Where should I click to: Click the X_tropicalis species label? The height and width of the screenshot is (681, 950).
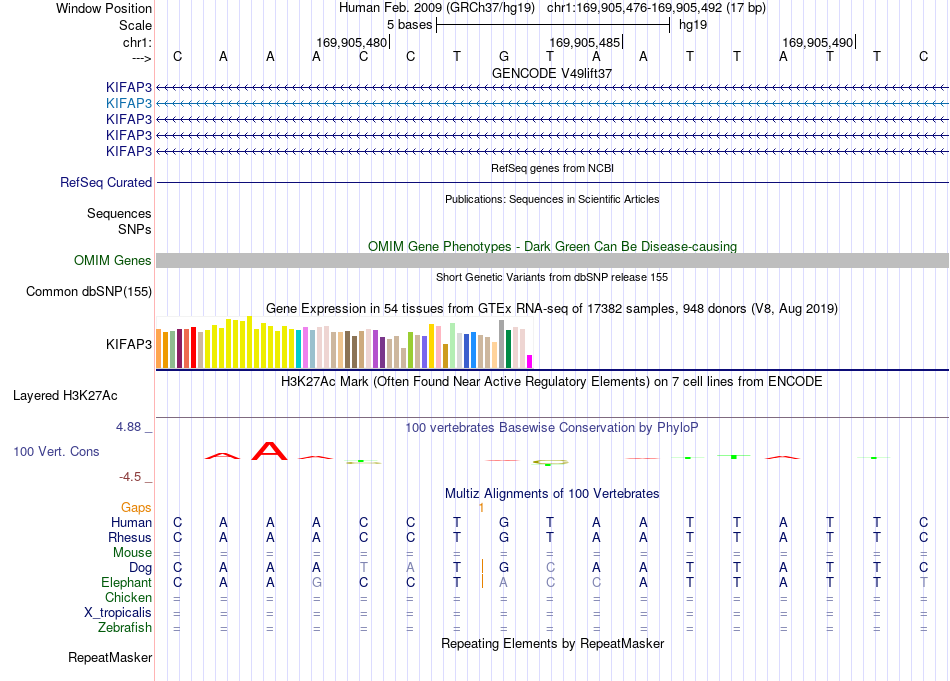point(118,613)
